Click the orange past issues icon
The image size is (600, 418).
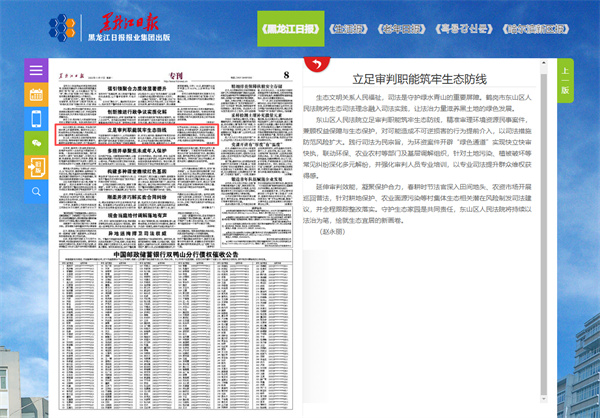point(37,167)
